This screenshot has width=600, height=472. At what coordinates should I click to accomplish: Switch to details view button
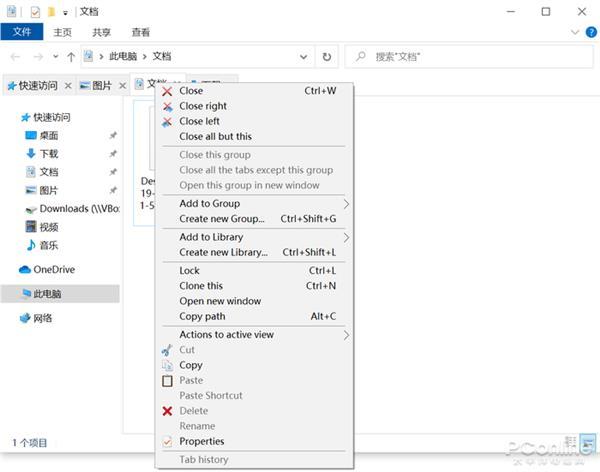571,443
